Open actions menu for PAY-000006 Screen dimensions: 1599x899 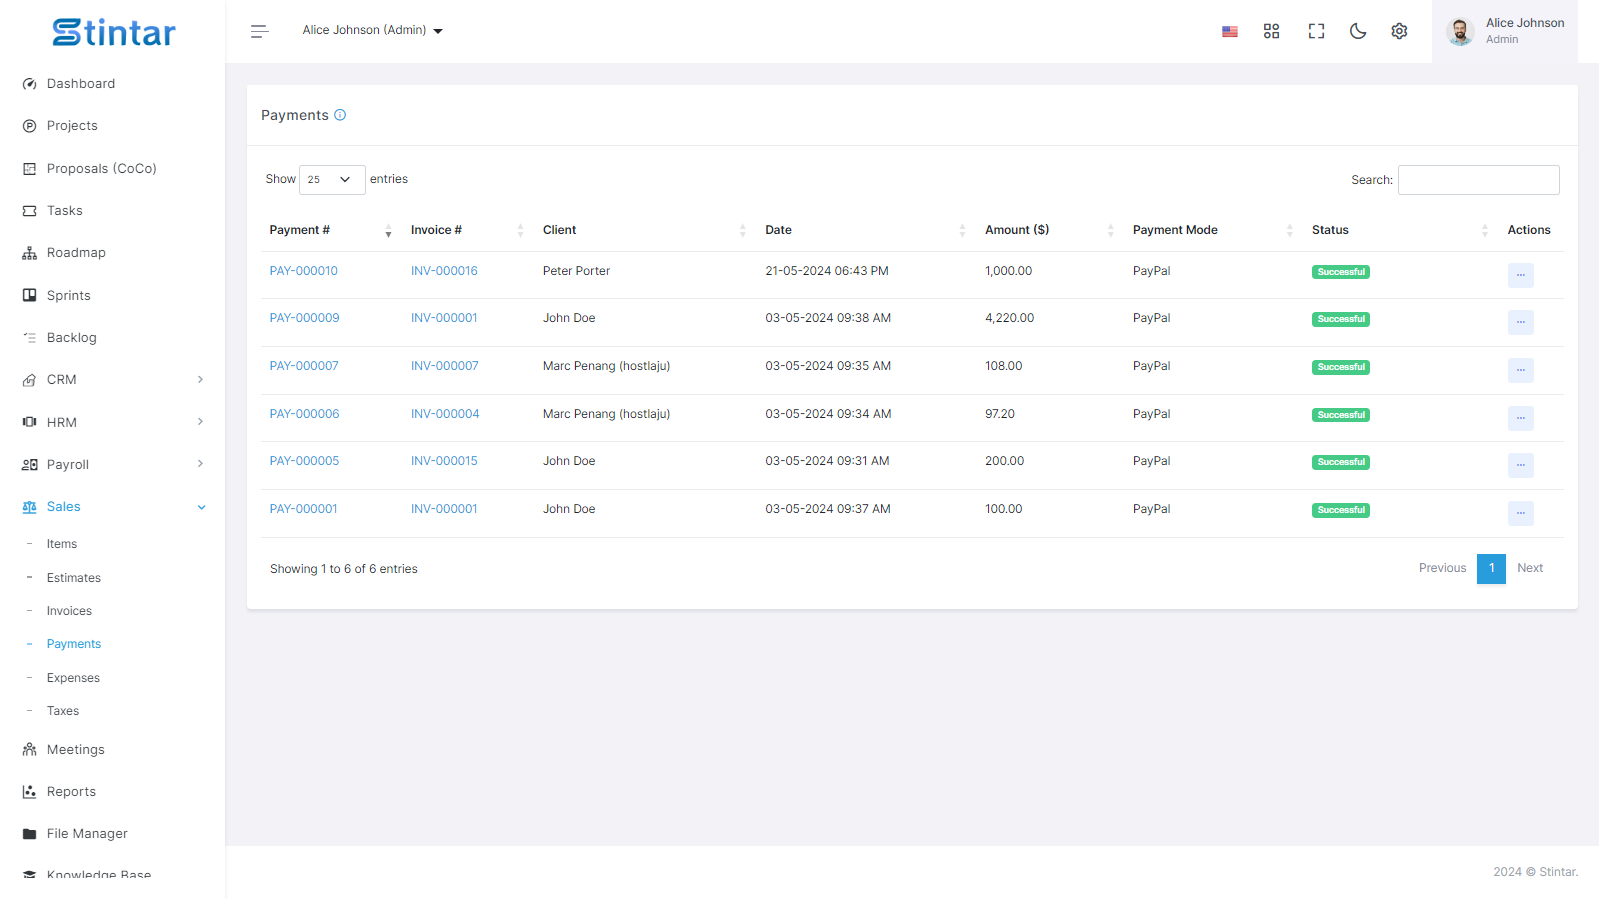point(1520,418)
